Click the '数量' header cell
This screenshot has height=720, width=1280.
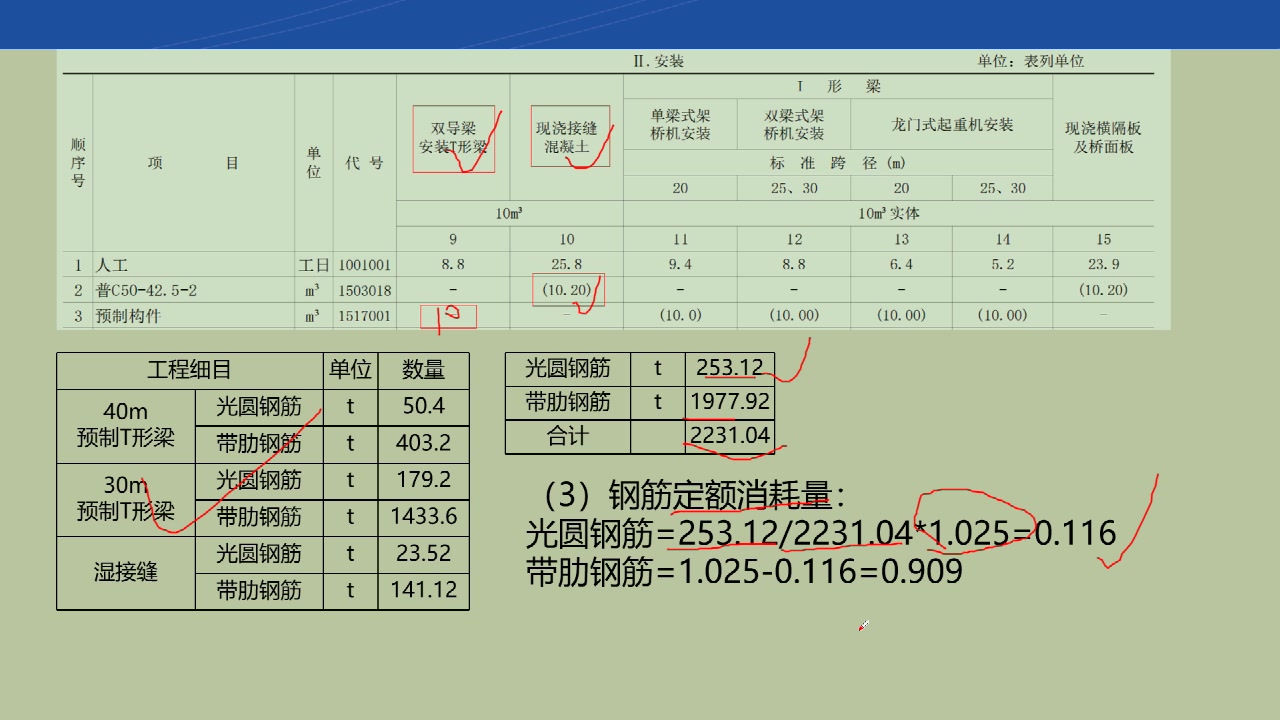[423, 370]
